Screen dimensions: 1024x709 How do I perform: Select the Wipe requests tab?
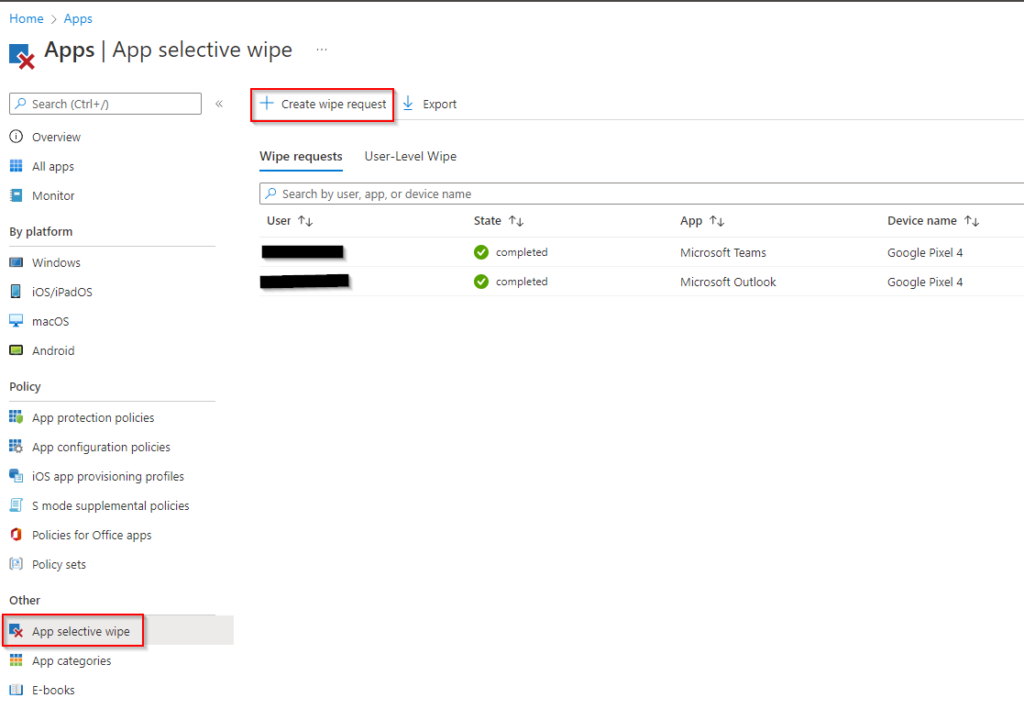pos(301,157)
